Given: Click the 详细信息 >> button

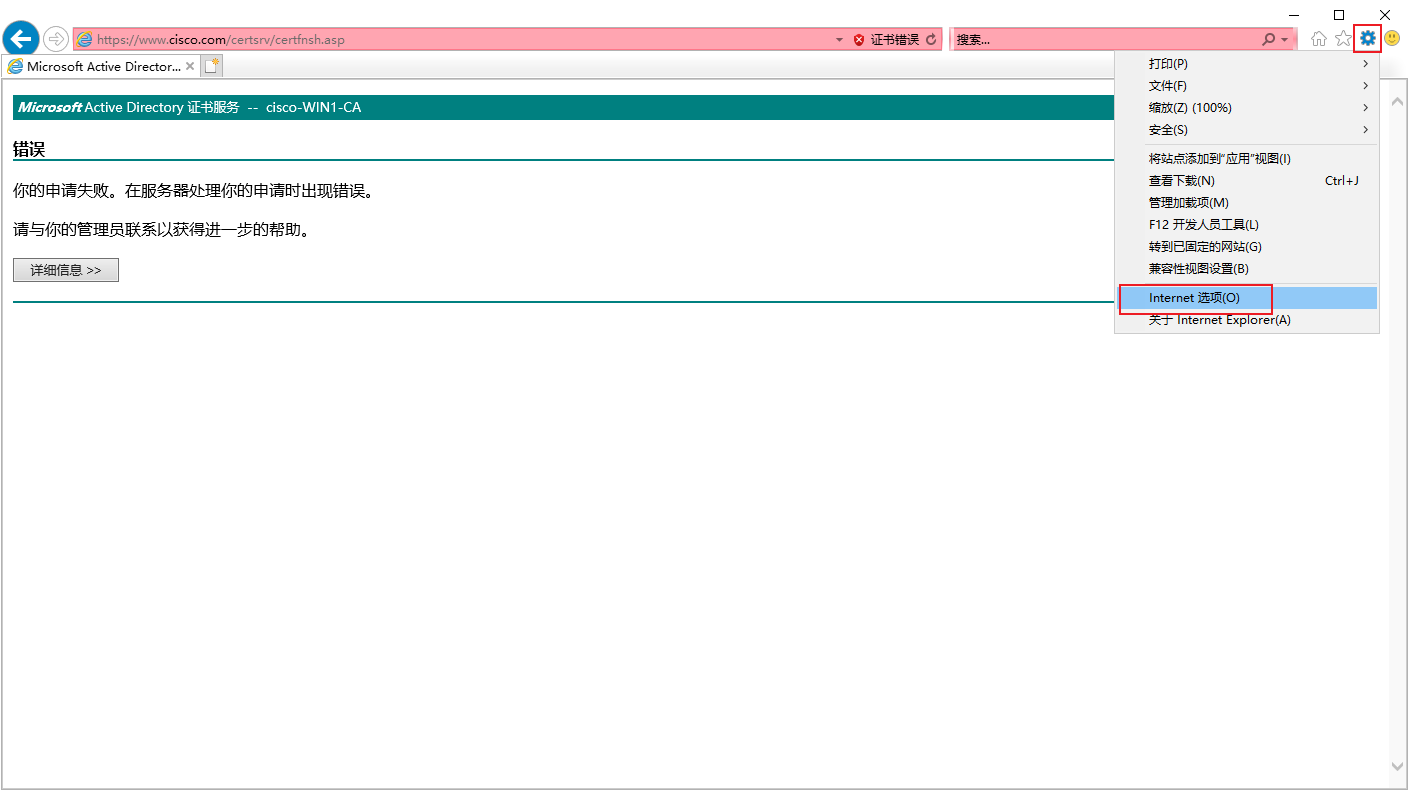Looking at the screenshot, I should click(x=66, y=270).
